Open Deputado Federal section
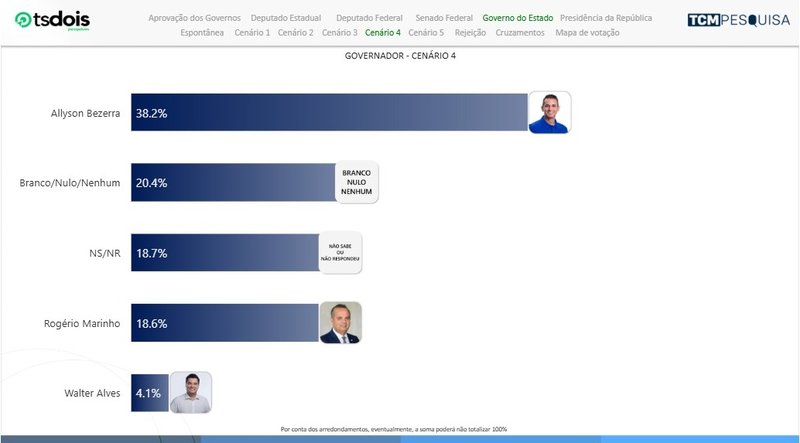The image size is (800, 443). 369,18
